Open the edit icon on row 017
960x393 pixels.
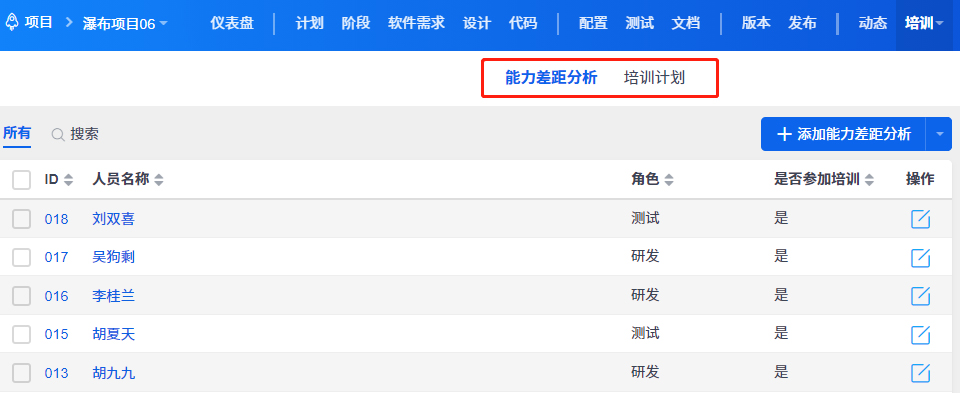pyautogui.click(x=920, y=258)
